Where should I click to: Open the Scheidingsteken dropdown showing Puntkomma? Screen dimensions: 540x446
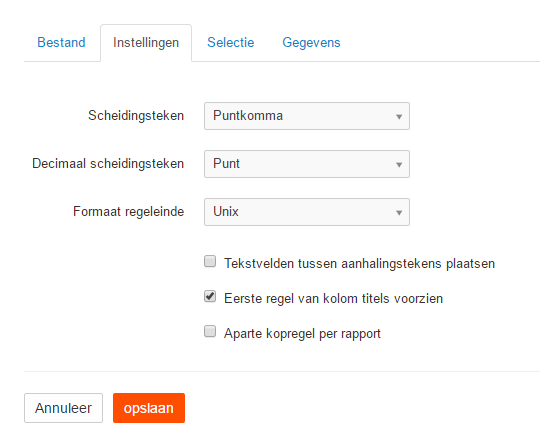[x=307, y=116]
